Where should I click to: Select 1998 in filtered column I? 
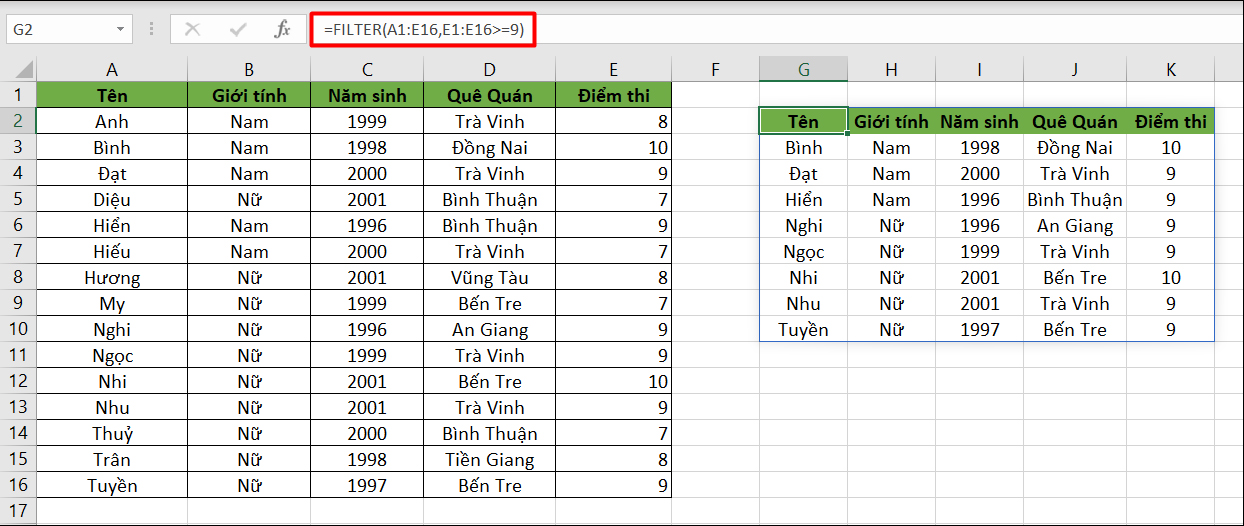(x=979, y=147)
